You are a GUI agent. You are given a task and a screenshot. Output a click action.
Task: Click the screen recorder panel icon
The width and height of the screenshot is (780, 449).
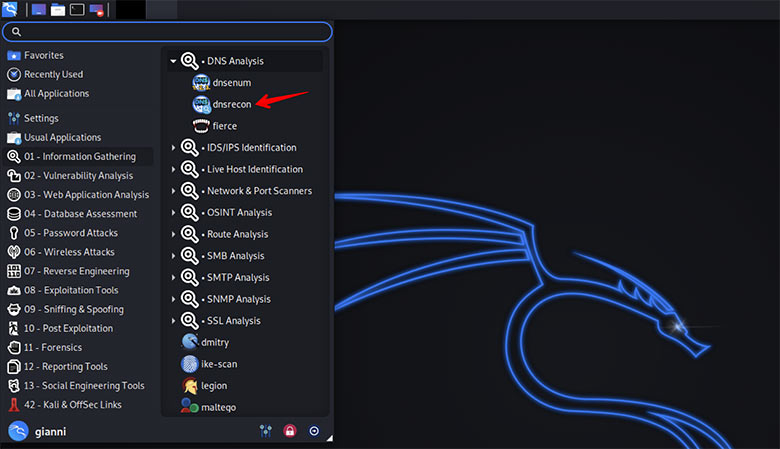pos(97,10)
